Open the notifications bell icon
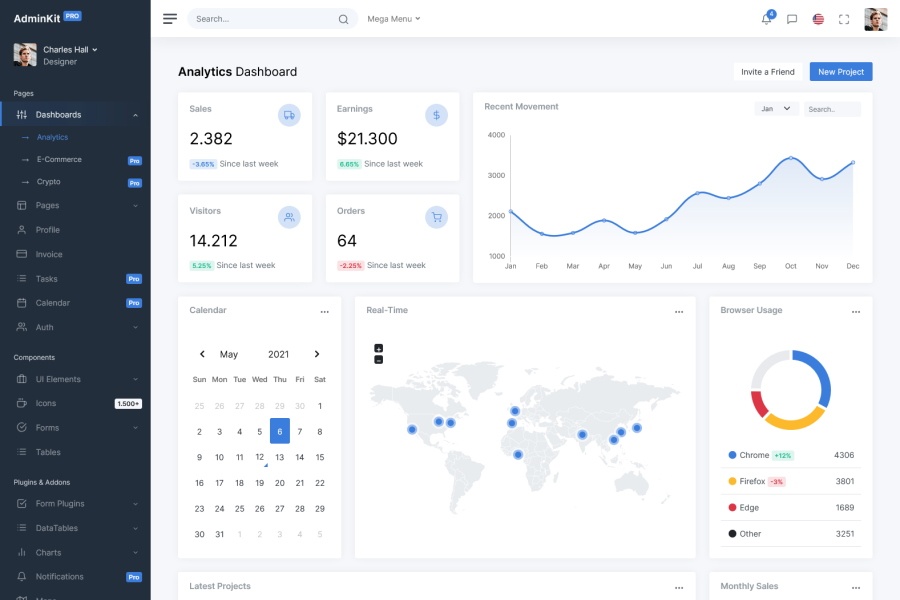The image size is (900, 600). point(766,19)
